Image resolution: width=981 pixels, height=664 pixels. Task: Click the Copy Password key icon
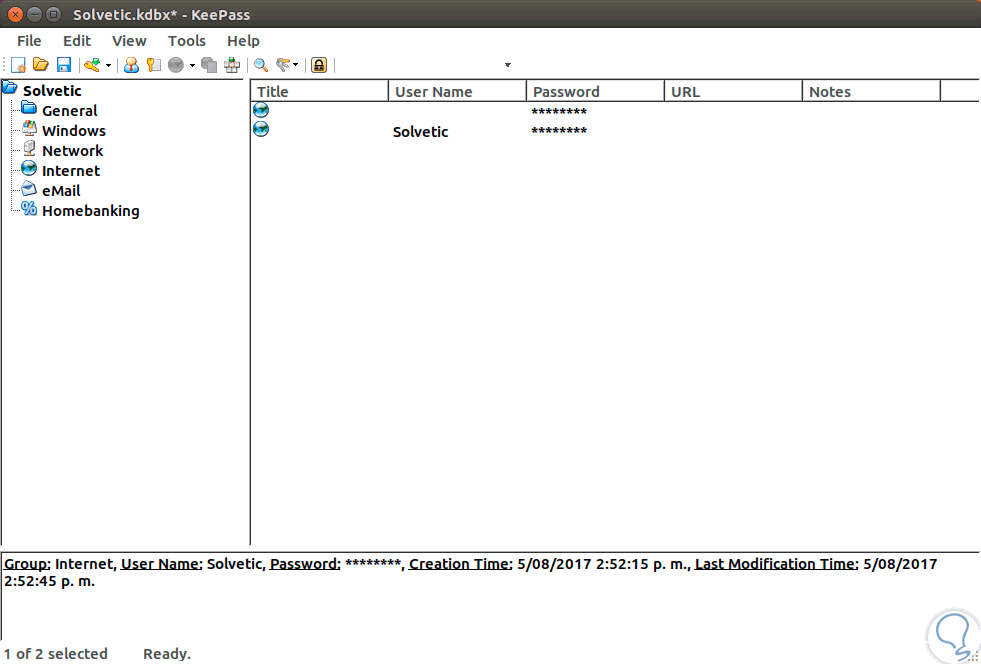(x=153, y=64)
